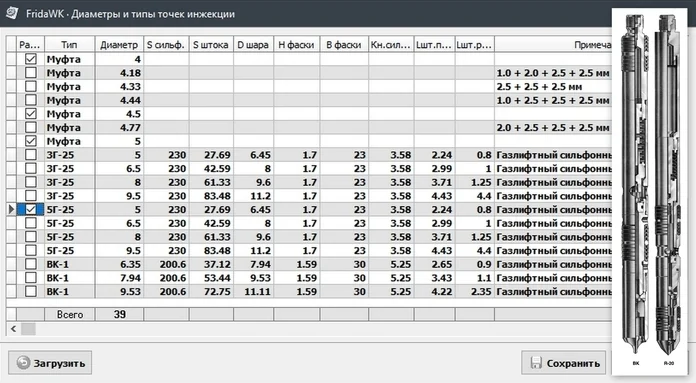Click the Ра... column header
Viewport: 696px width, 383px height.
(30, 44)
